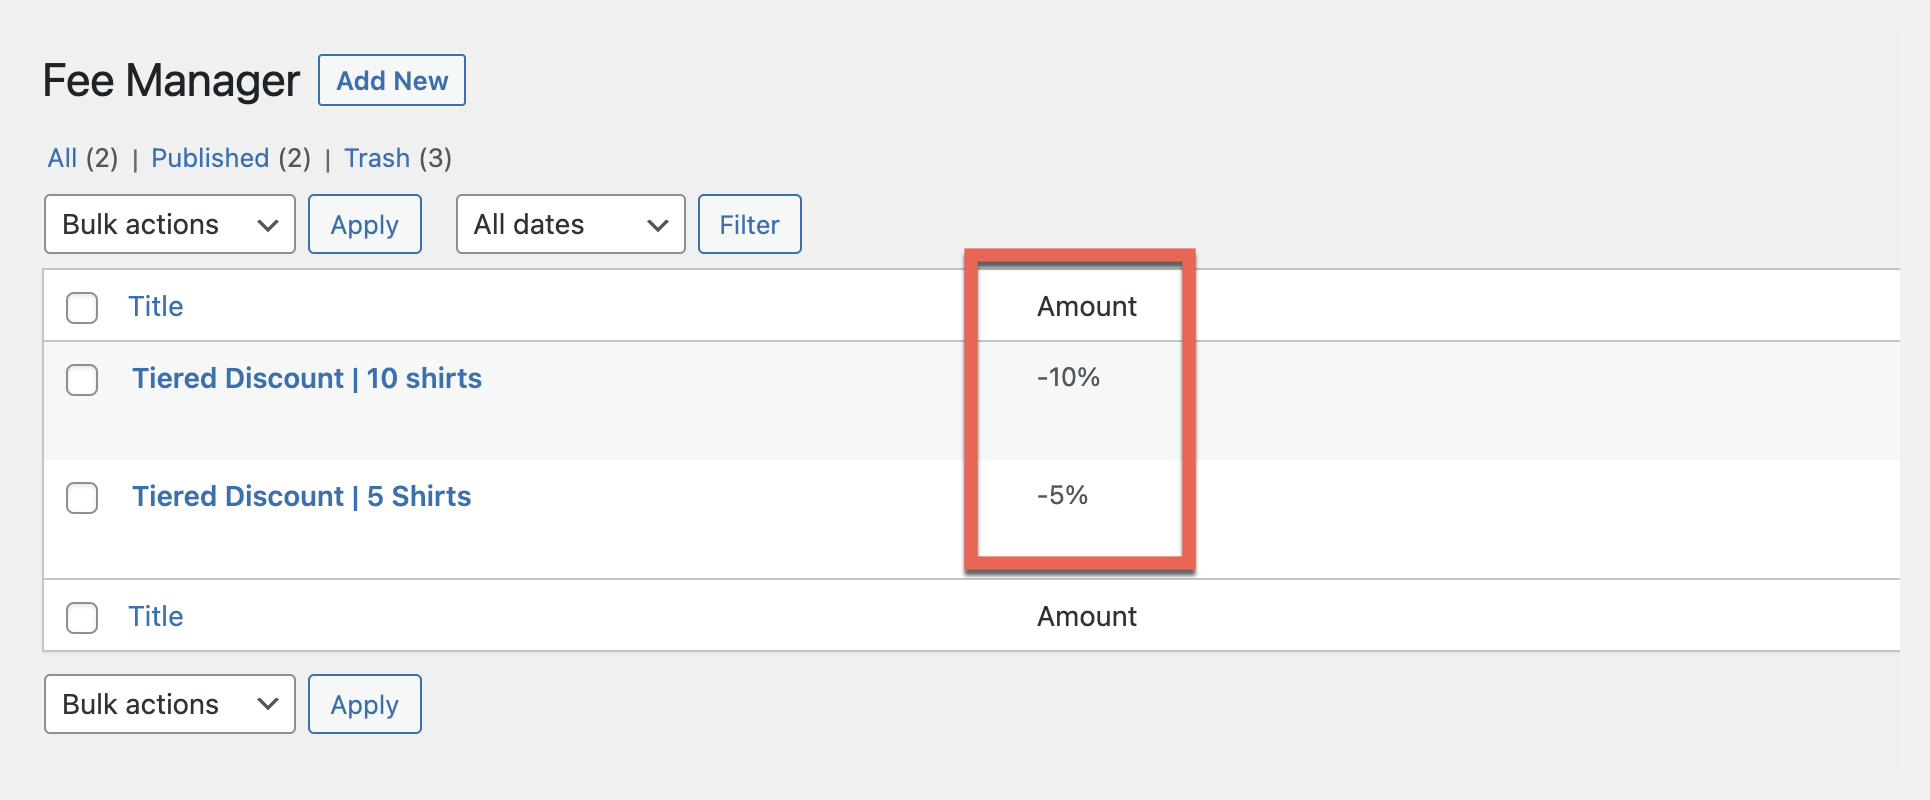Open the Trash fees view
The image size is (1930, 800).
[377, 158]
